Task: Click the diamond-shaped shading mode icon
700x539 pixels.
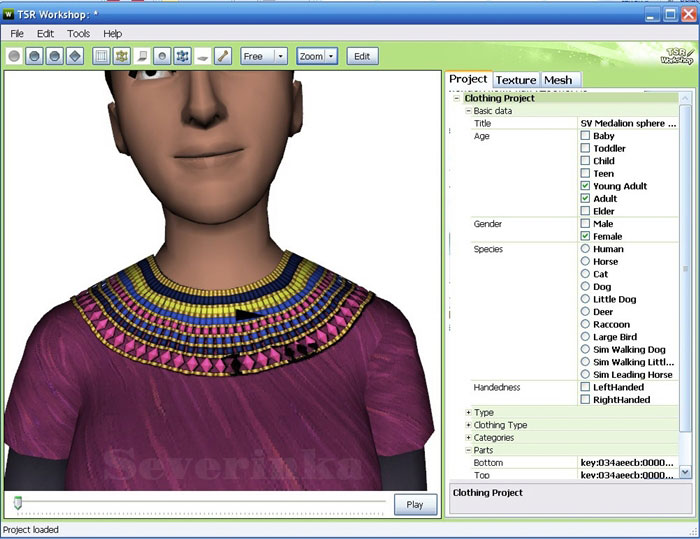Action: pyautogui.click(x=75, y=56)
